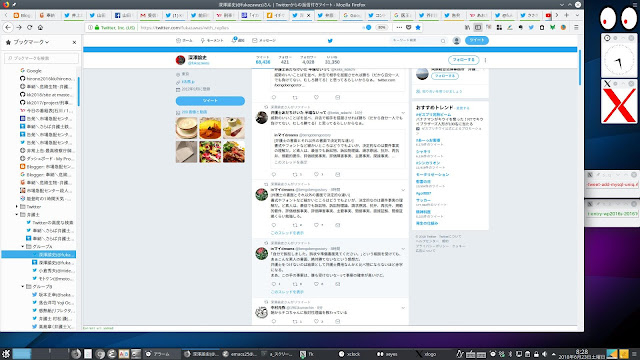
Task: Open Twitter notifications bell
Action: point(238,40)
